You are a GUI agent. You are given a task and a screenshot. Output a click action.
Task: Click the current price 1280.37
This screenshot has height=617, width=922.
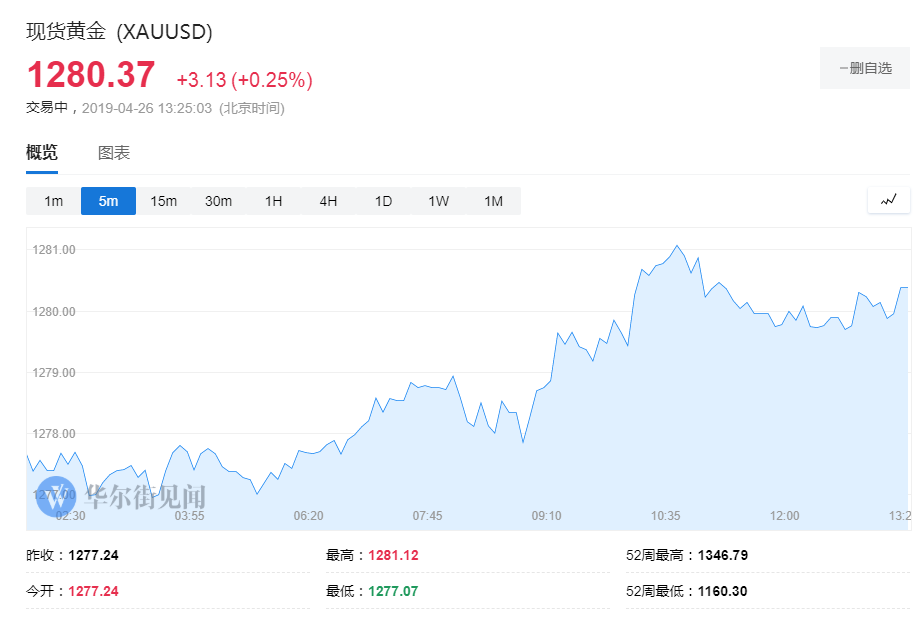91,76
